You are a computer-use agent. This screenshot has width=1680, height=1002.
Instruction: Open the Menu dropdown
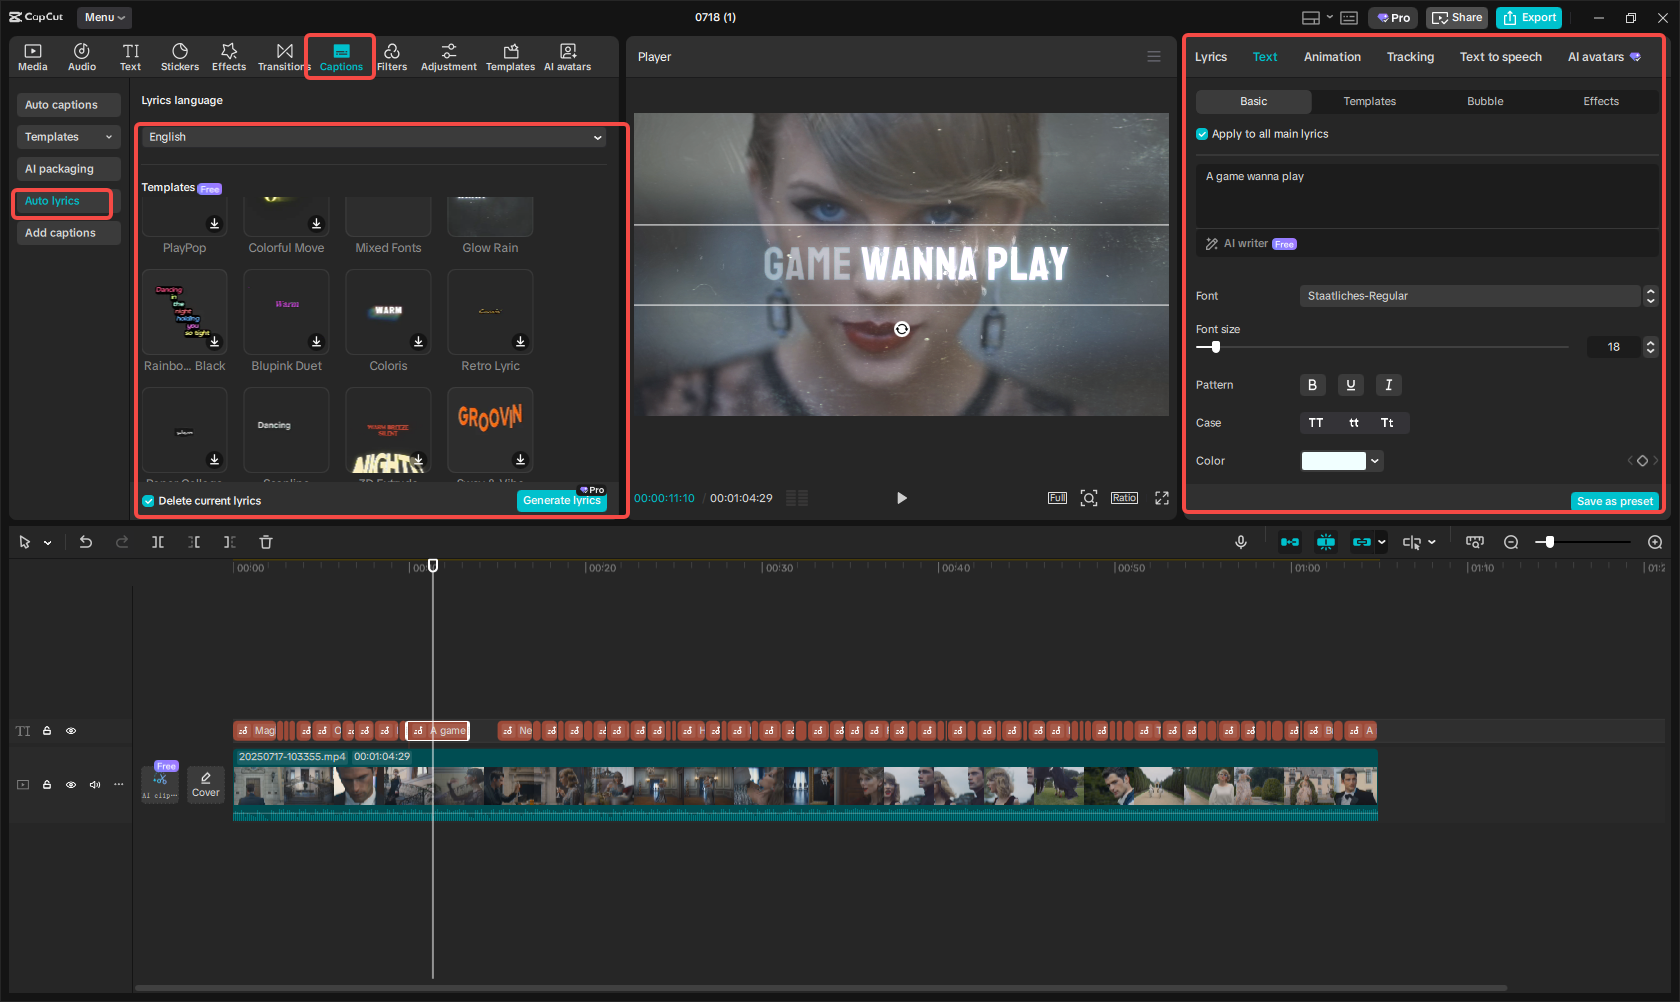coord(105,17)
